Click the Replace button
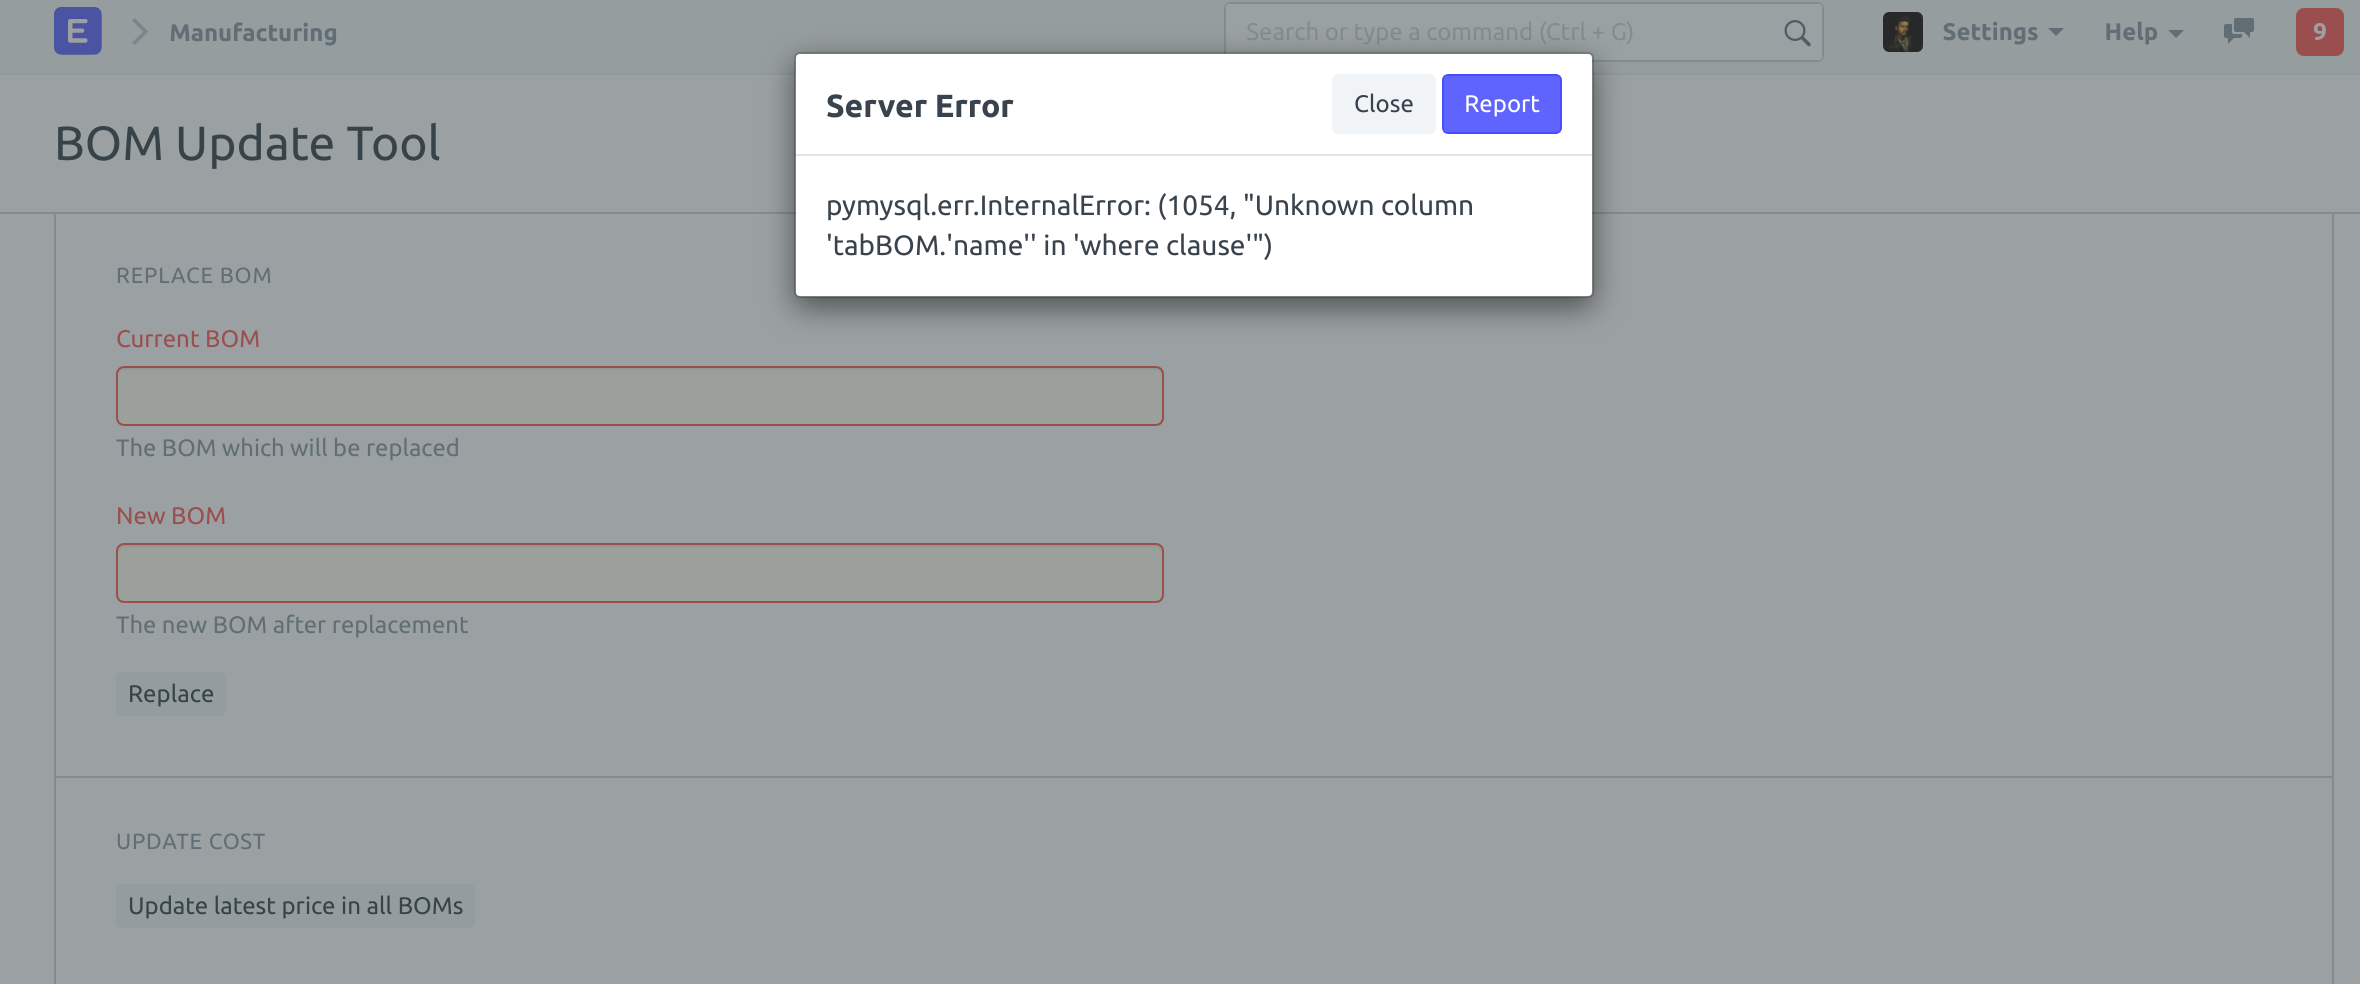 tap(170, 693)
